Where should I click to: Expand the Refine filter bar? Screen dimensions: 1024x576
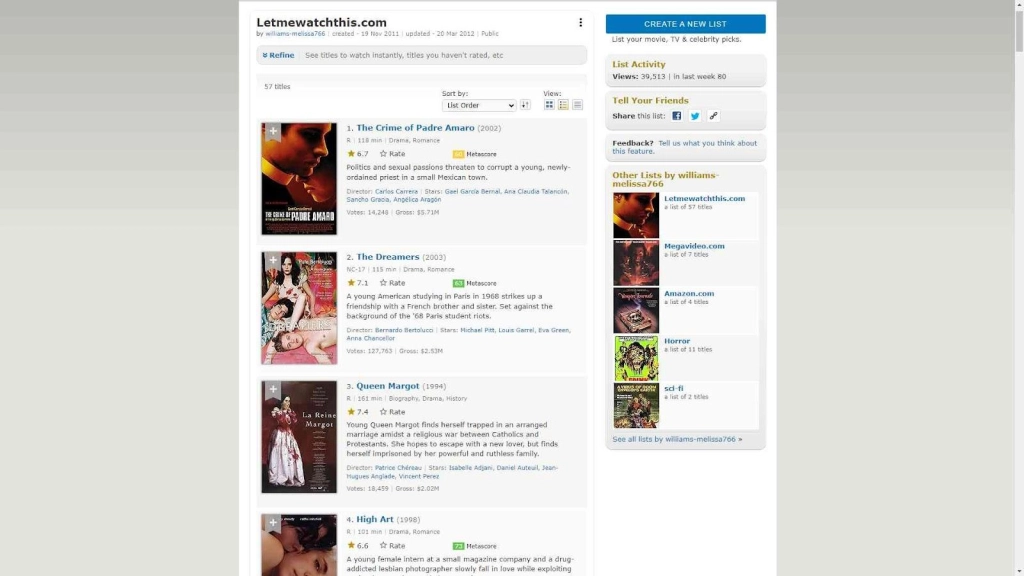pyautogui.click(x=277, y=55)
